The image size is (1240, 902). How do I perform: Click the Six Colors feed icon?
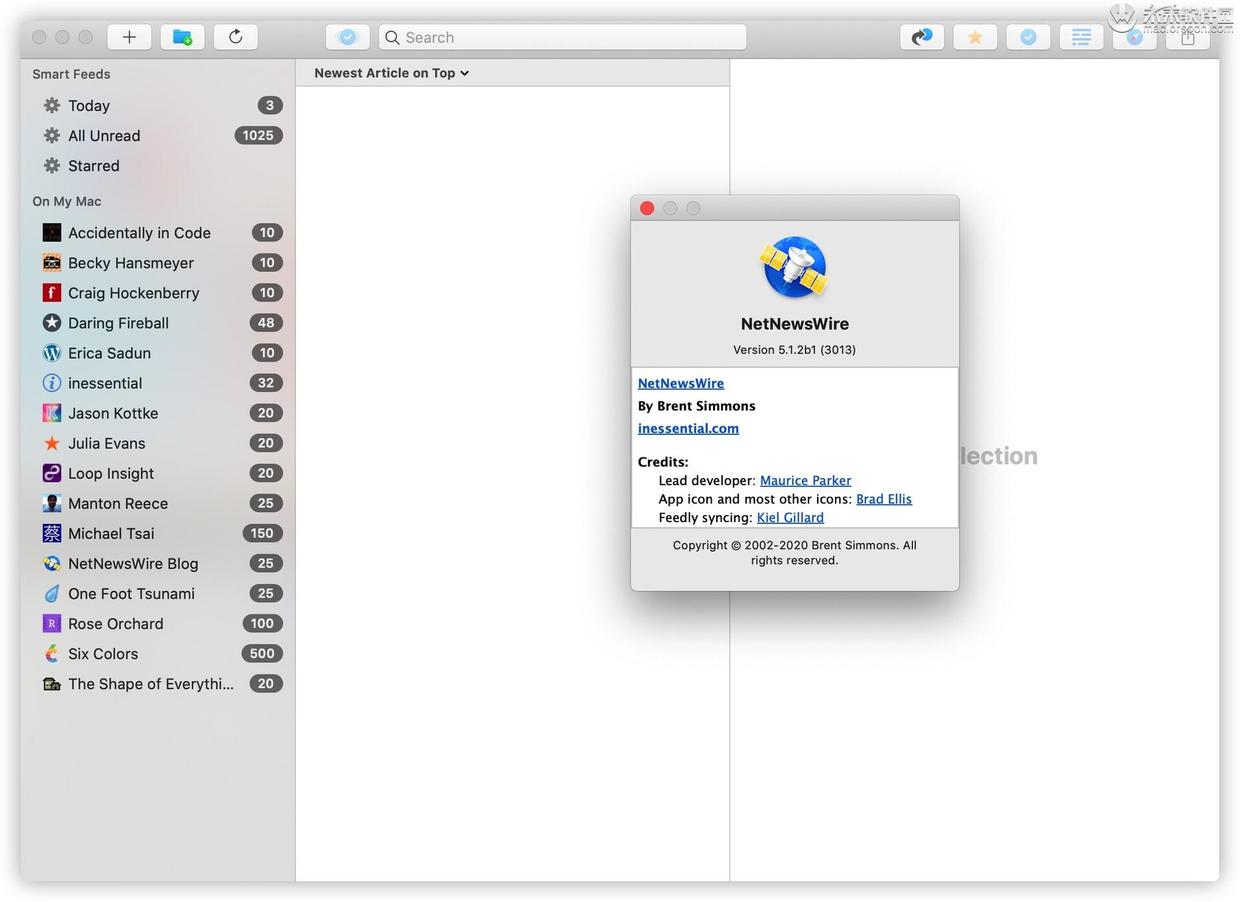[x=52, y=653]
